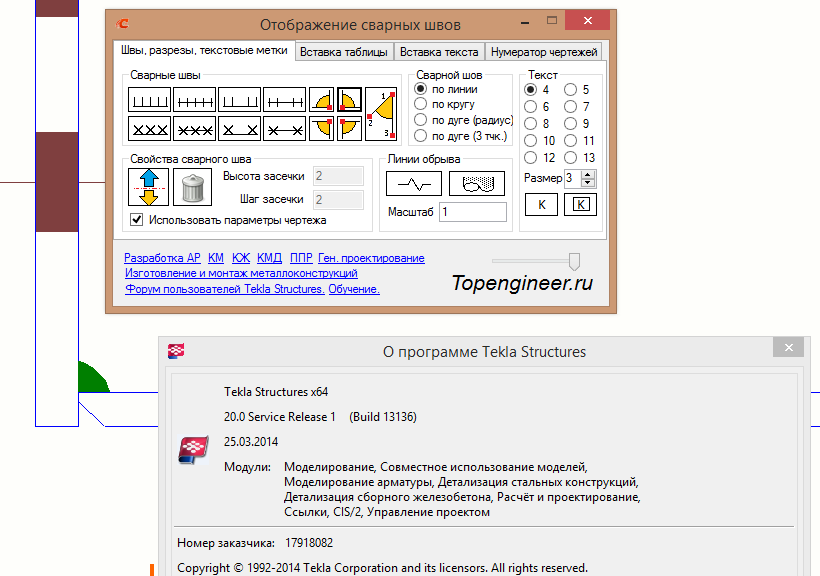
Task: Select intermittent weld with ticks above baseline
Action: pyautogui.click(x=239, y=99)
